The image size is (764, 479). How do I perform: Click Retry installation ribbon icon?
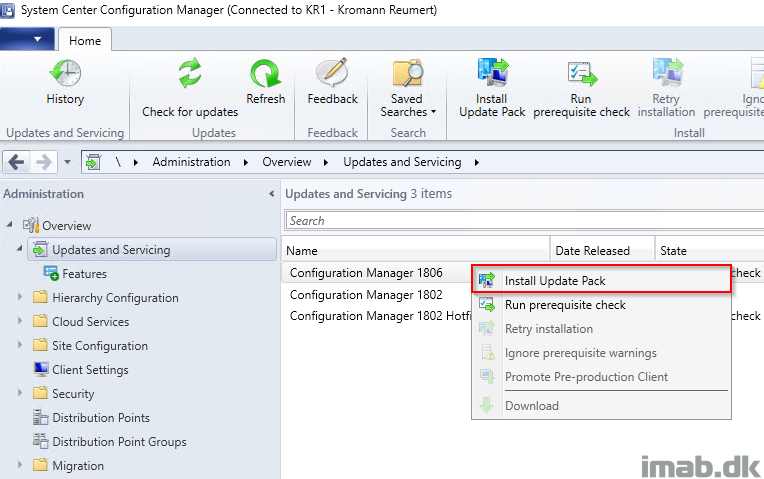click(668, 73)
